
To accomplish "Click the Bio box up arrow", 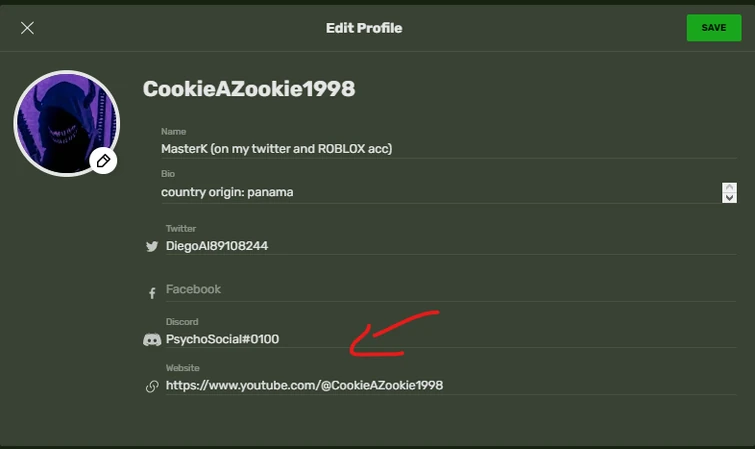I will [729, 187].
